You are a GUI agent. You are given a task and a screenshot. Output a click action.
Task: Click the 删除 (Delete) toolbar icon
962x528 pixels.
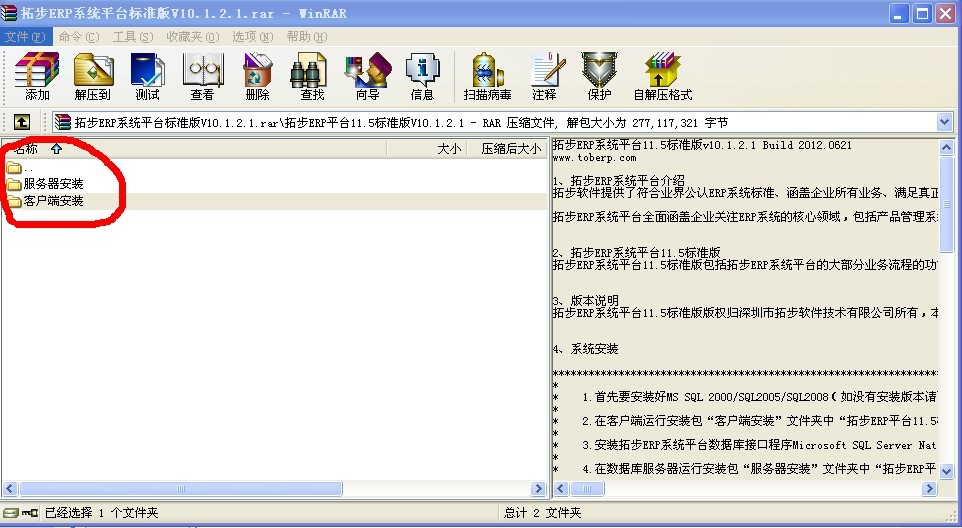pyautogui.click(x=257, y=76)
